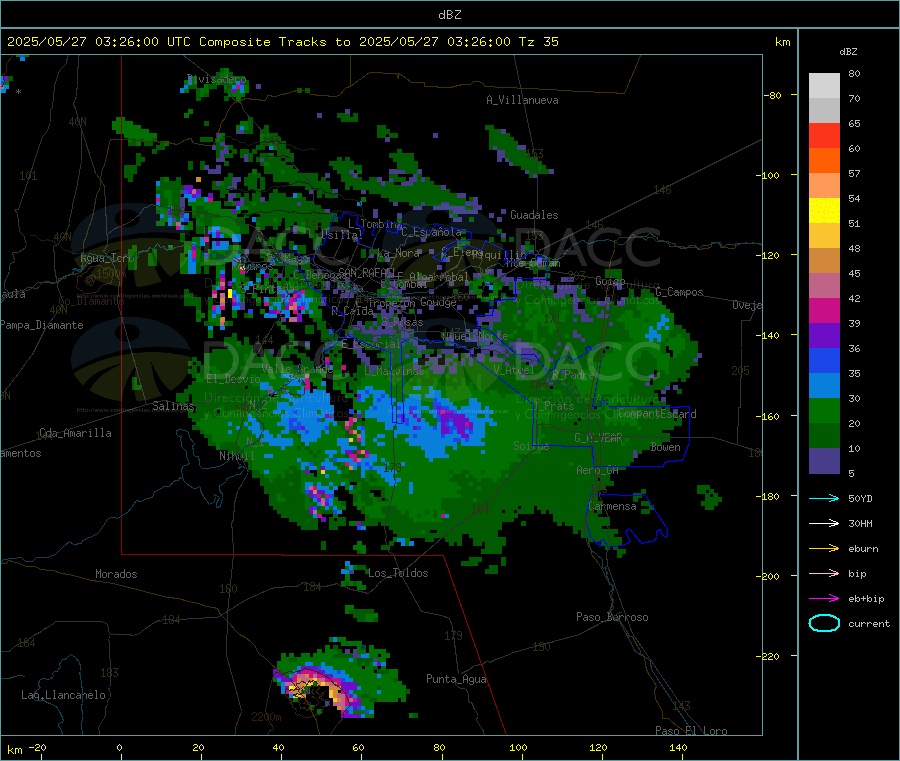
Task: Click the 'Salinas' map label
Action: point(173,406)
